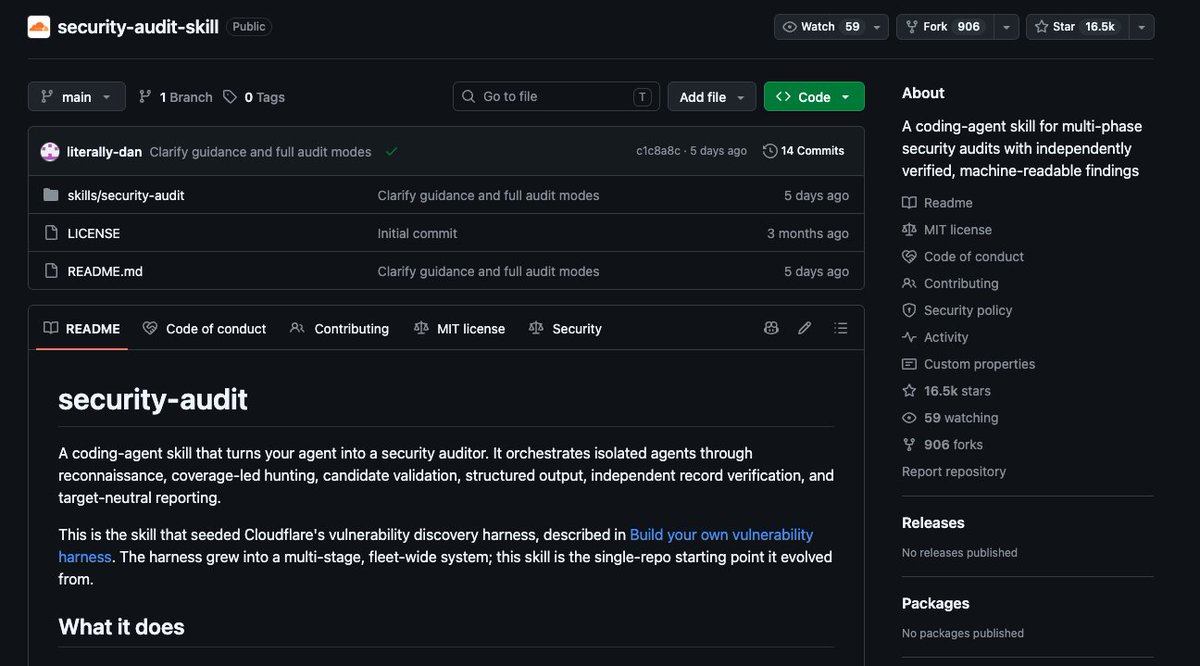Click the note icon beside Custom properties
This screenshot has width=1200, height=666.
click(x=909, y=364)
